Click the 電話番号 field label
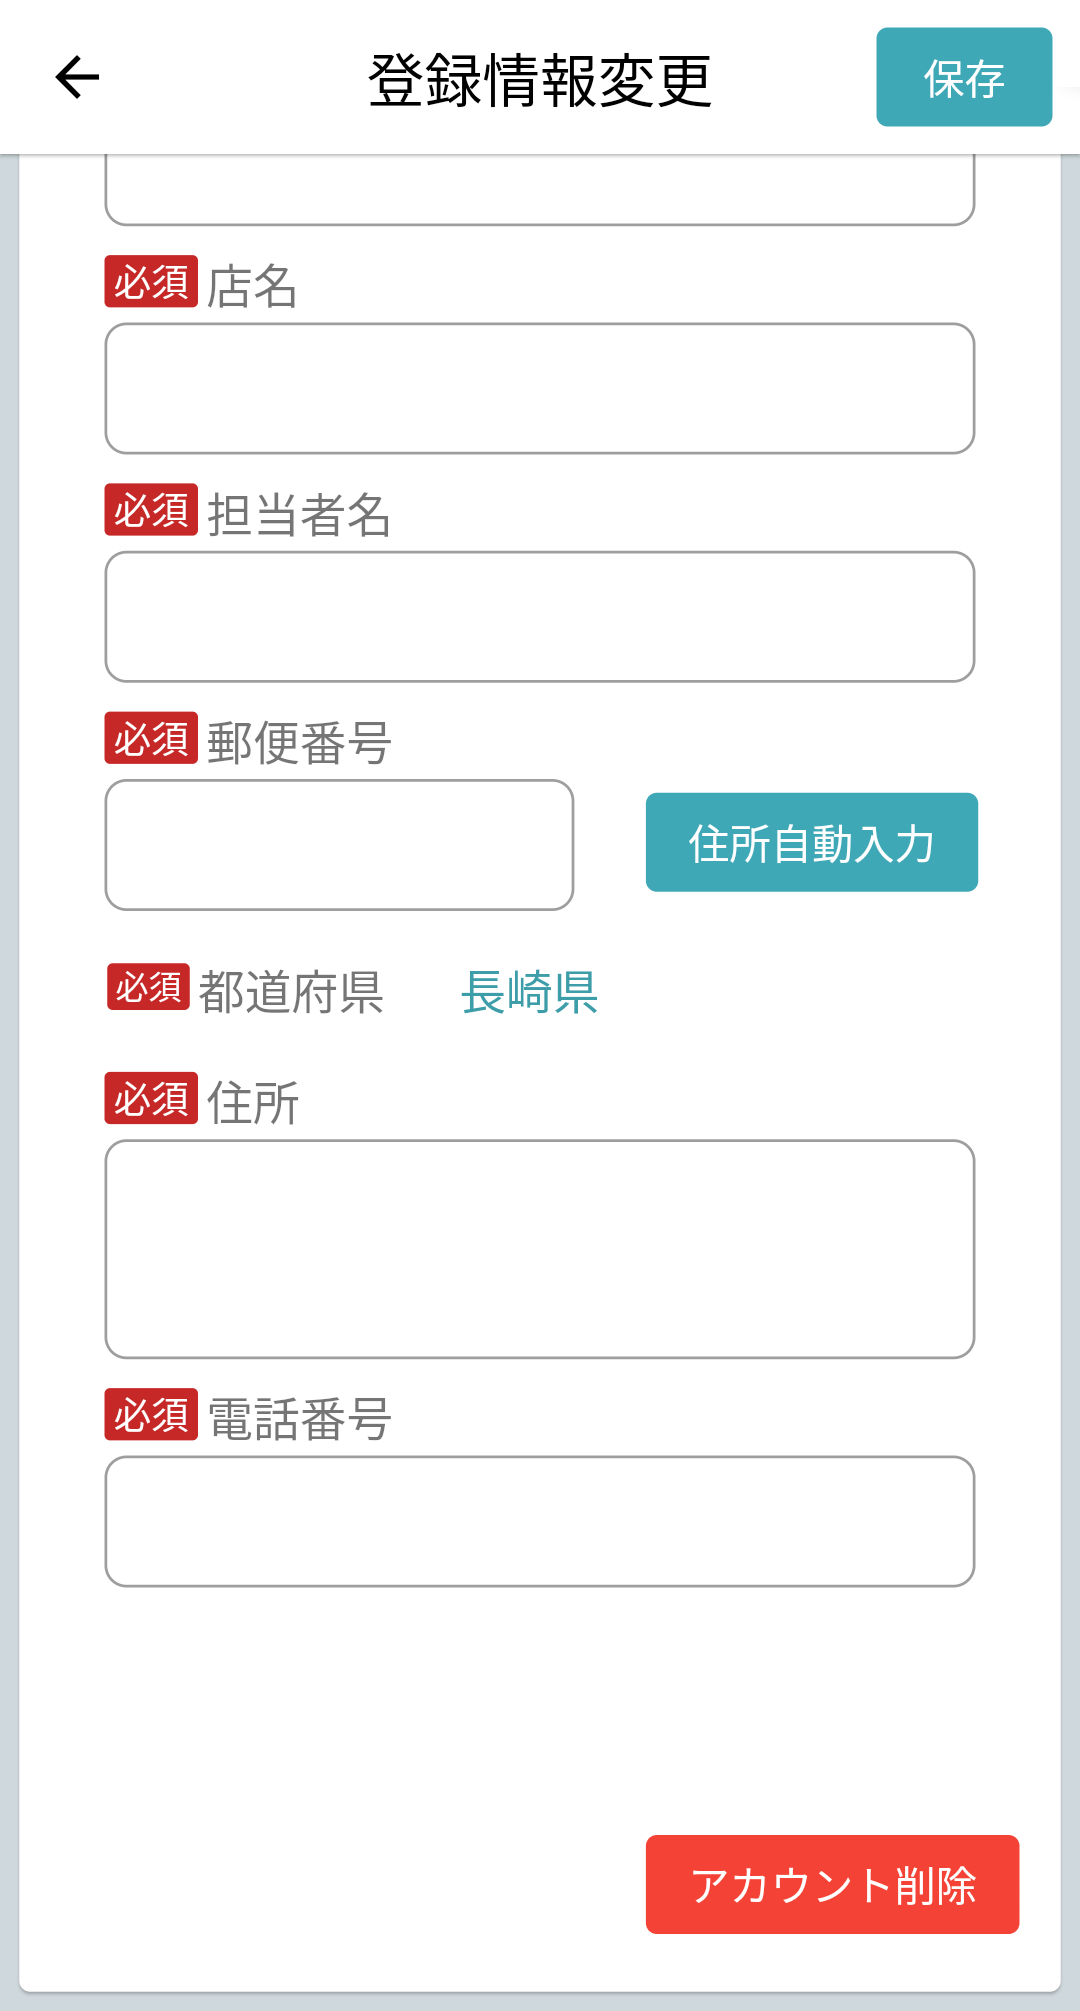The image size is (1080, 2011). click(299, 1419)
